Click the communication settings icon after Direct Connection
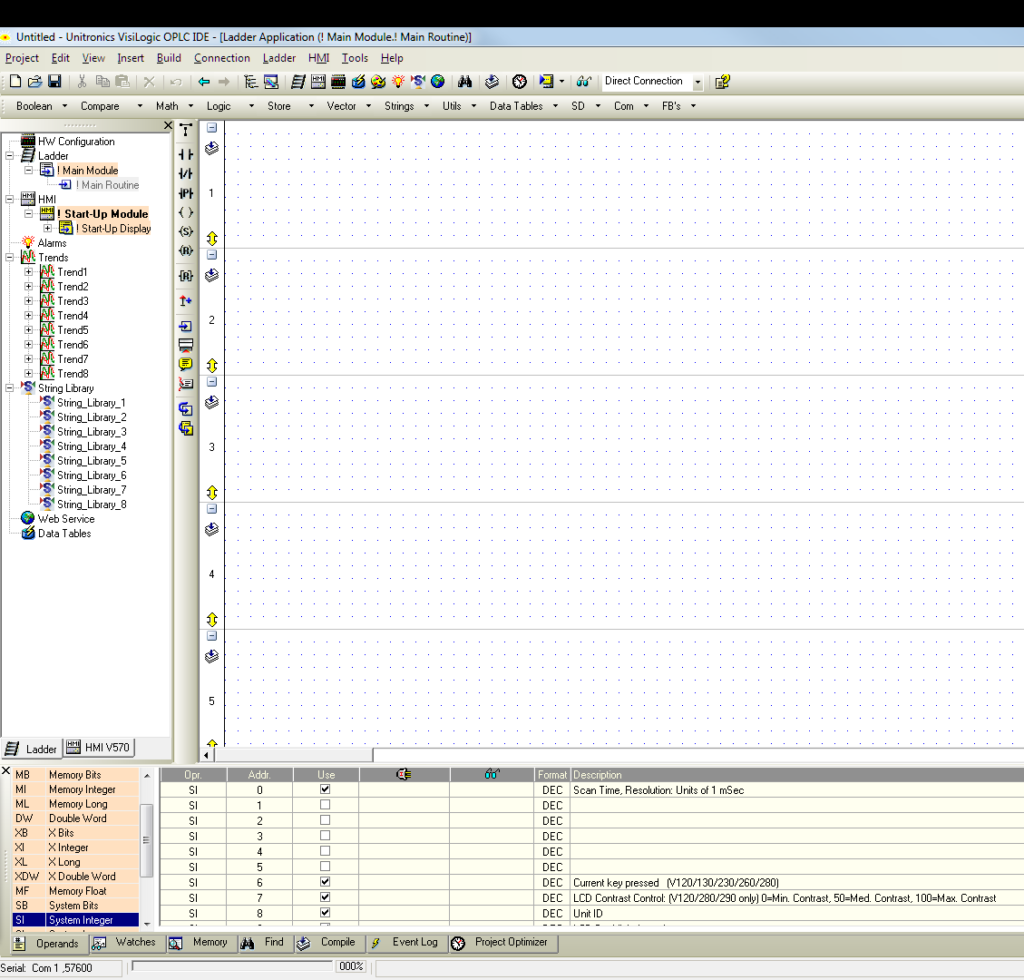 pyautogui.click(x=722, y=82)
